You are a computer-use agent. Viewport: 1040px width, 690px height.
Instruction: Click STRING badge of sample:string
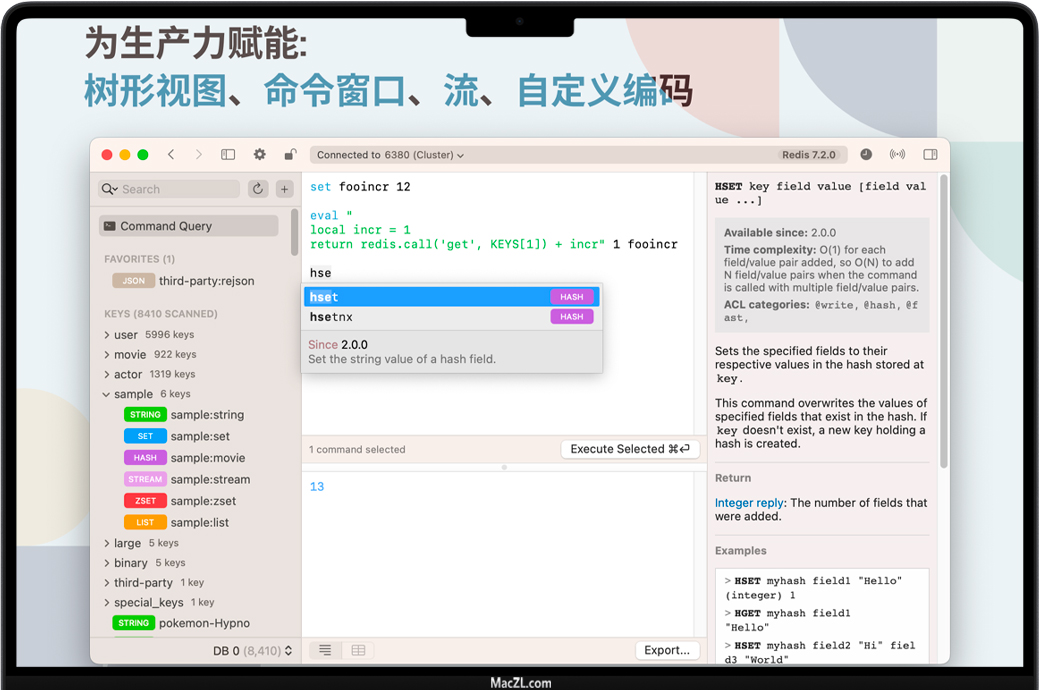(x=145, y=415)
